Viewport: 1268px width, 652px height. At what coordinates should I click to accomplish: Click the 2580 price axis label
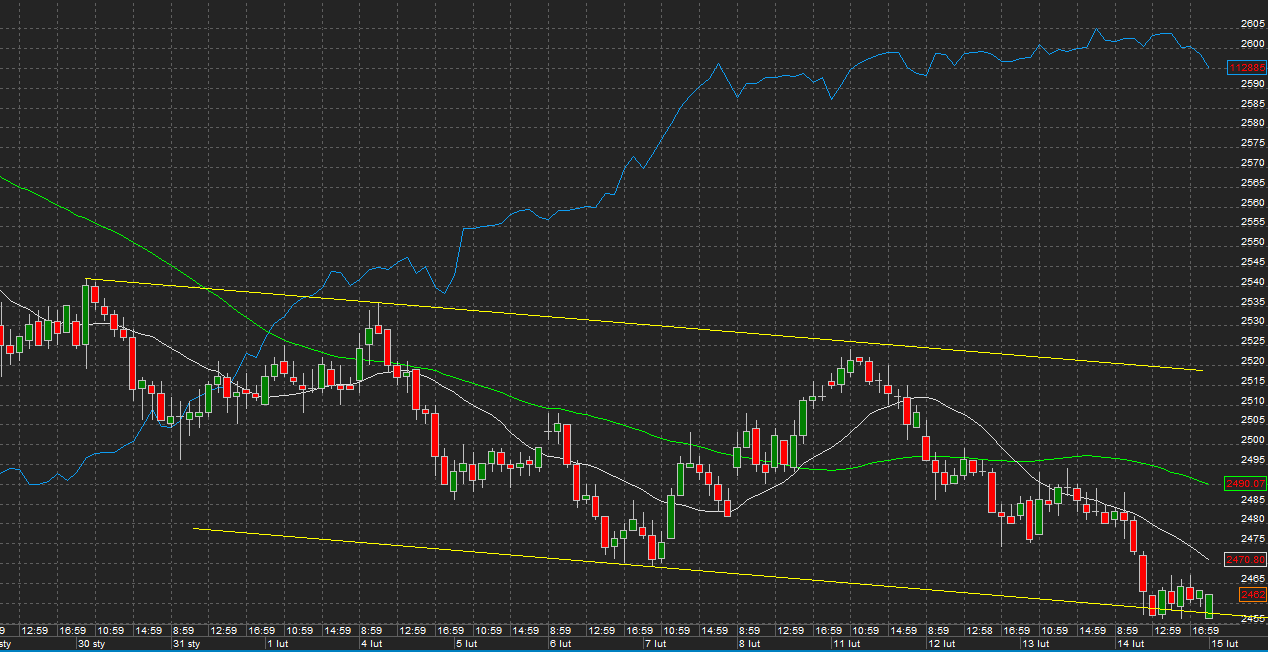pyautogui.click(x=1252, y=123)
